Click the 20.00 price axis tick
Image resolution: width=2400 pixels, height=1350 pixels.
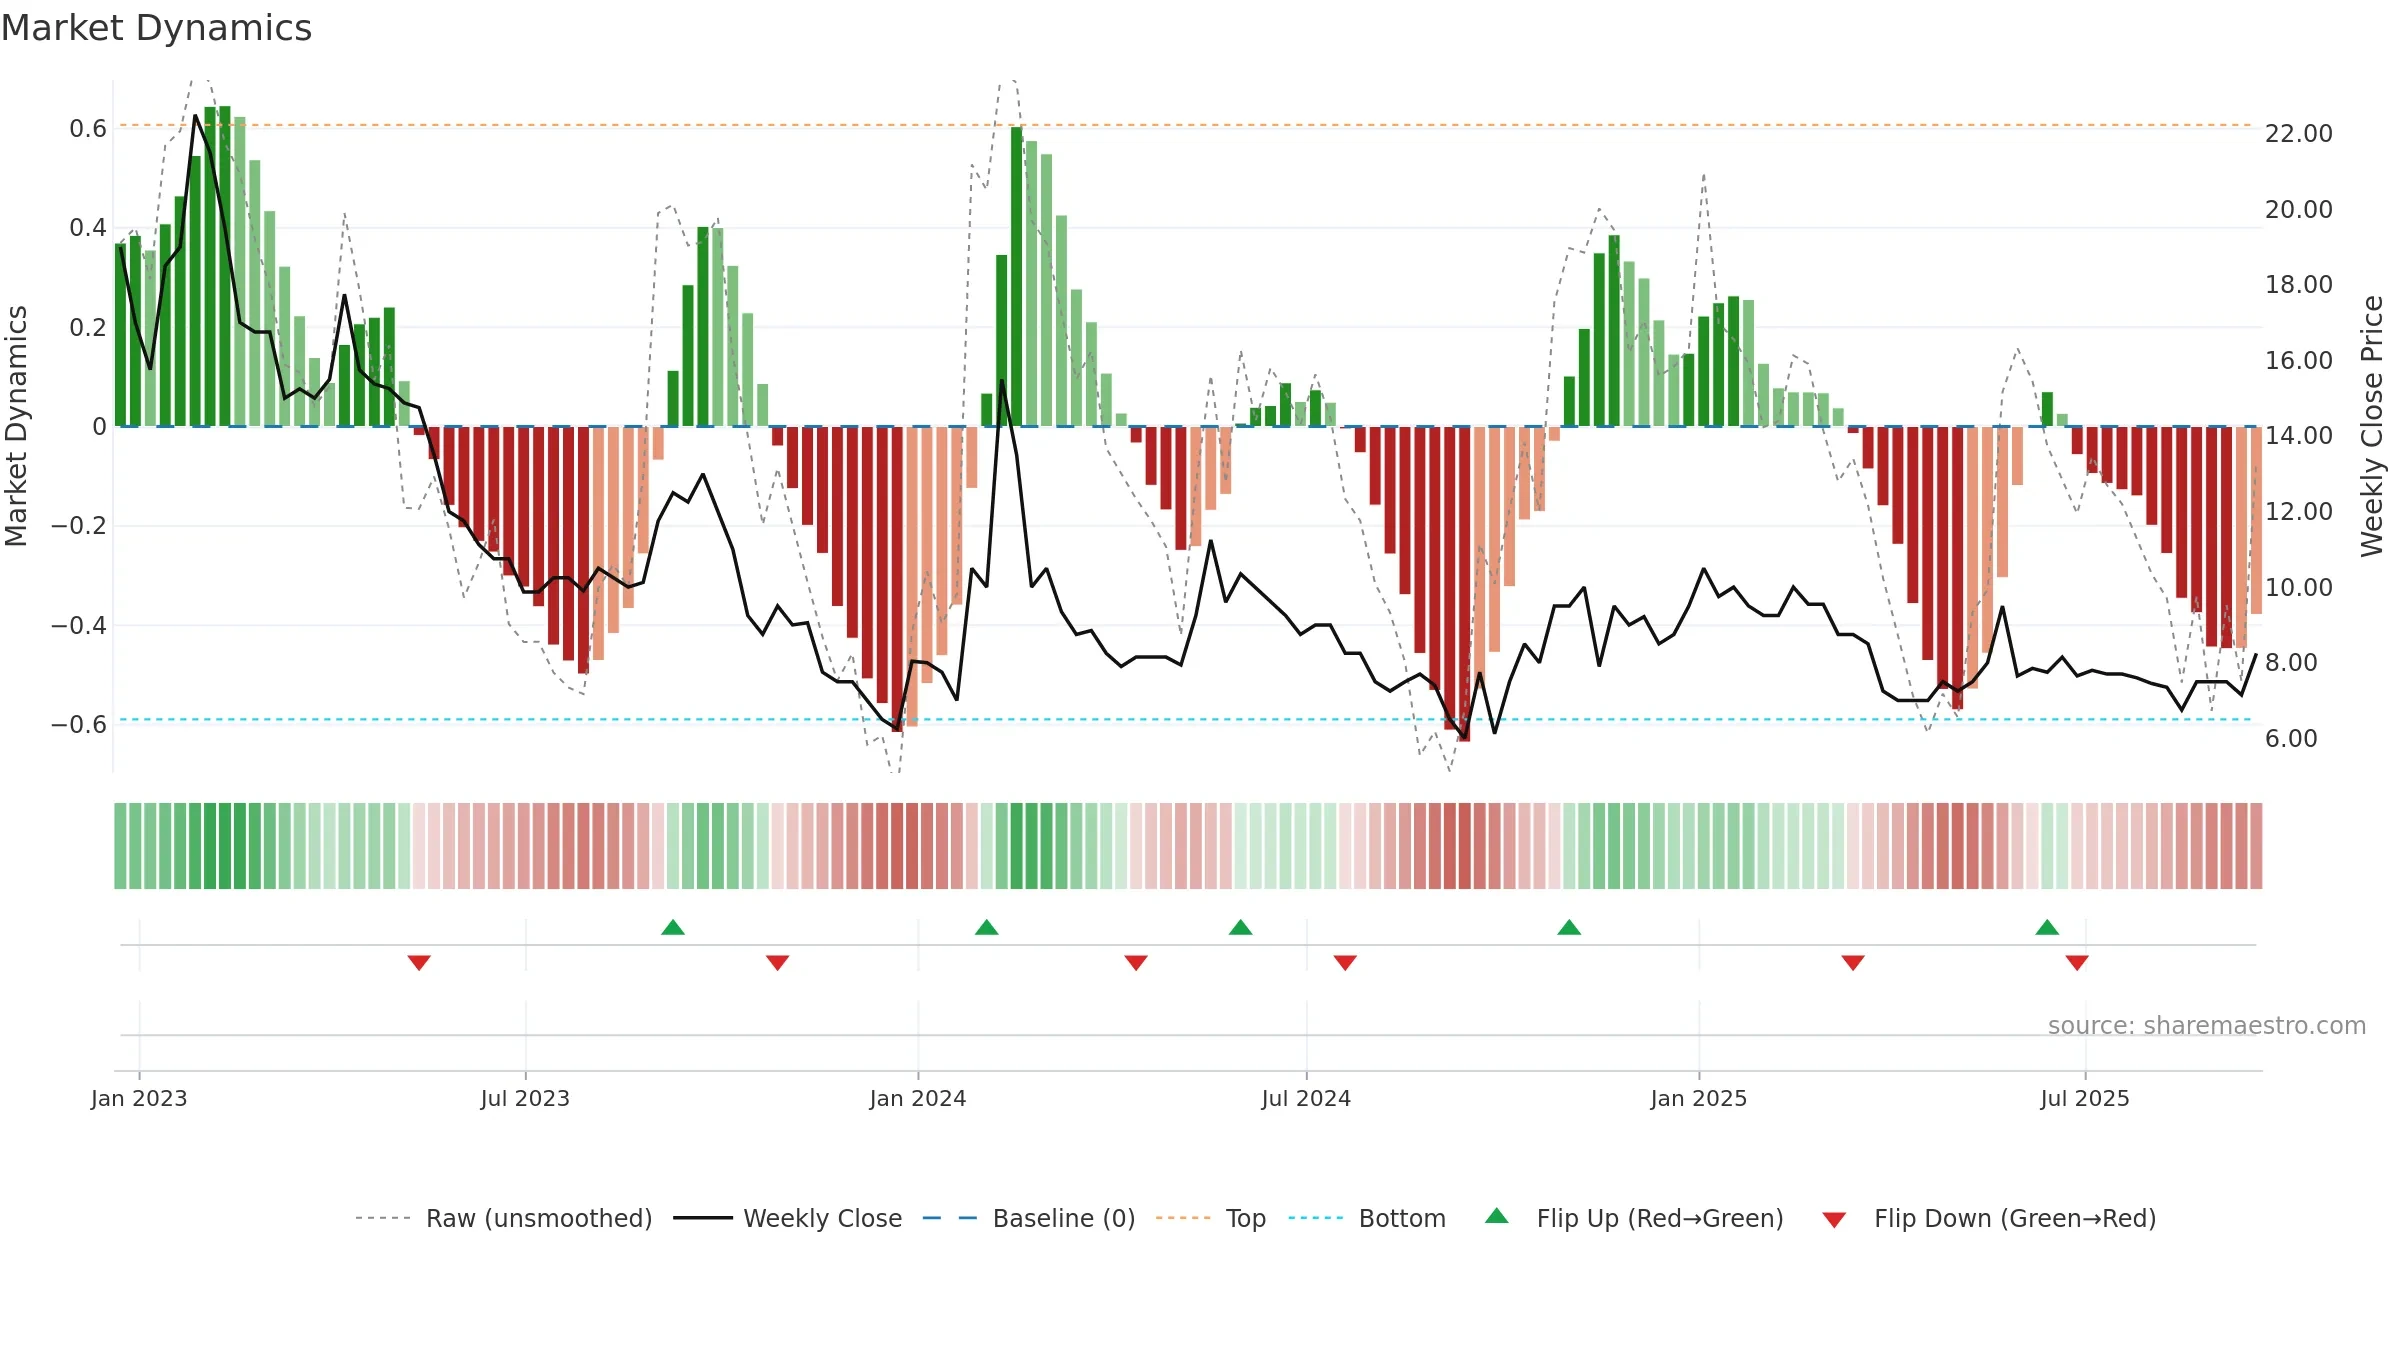coord(2299,210)
